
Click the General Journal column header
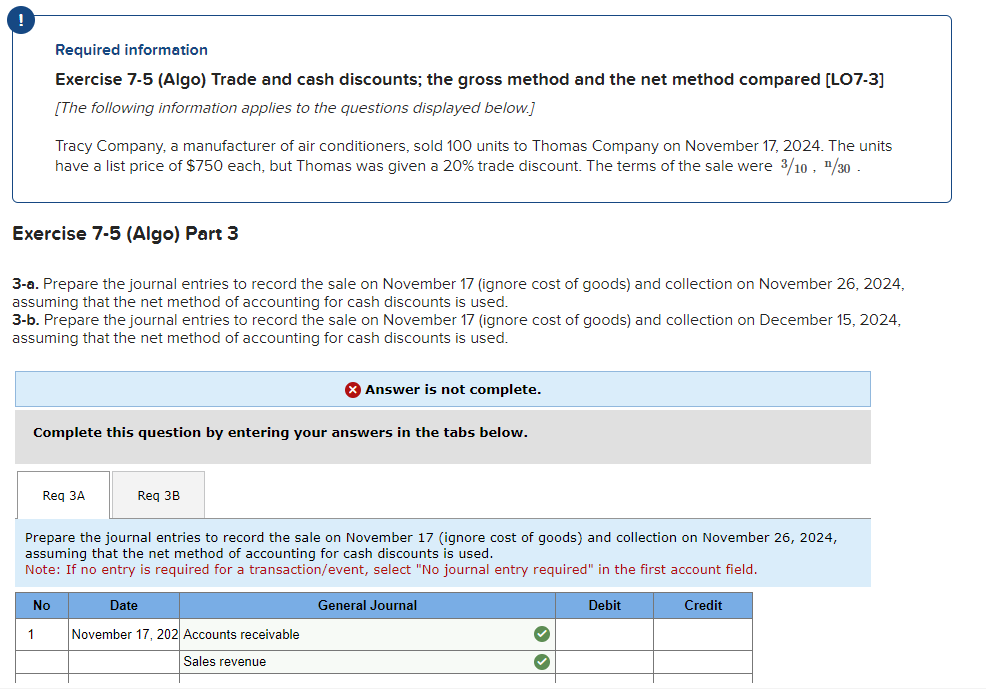point(367,606)
